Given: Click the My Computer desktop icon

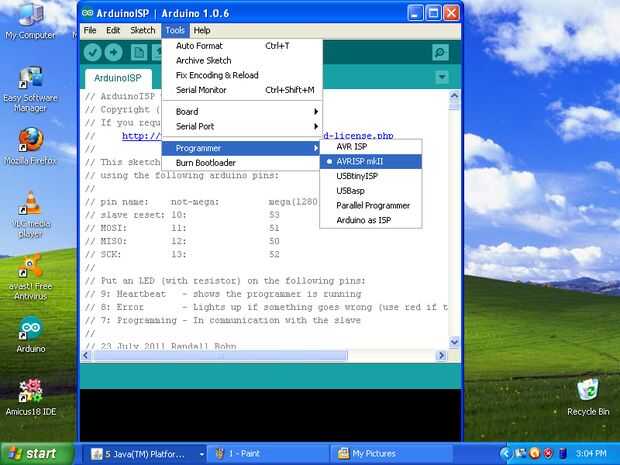Looking at the screenshot, I should (x=30, y=22).
